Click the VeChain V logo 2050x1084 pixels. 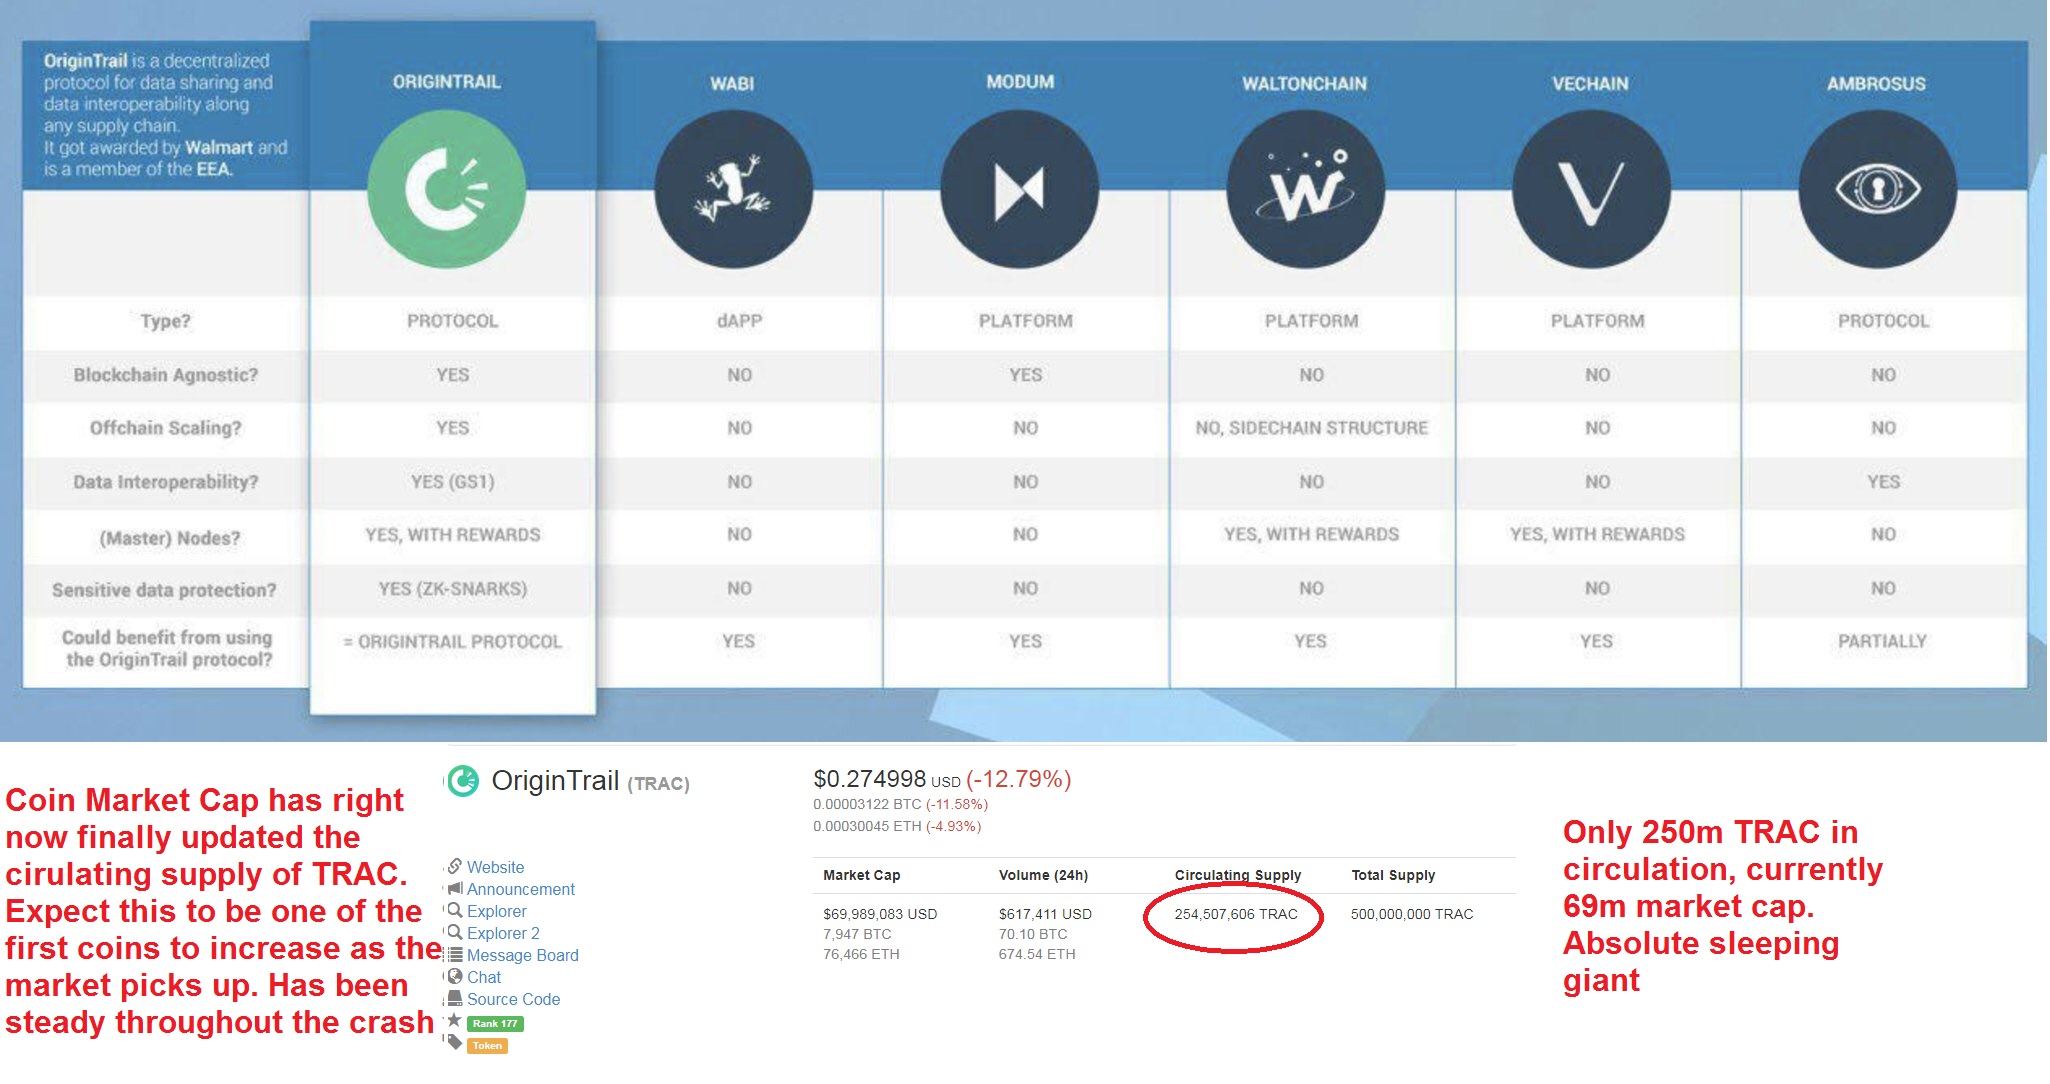tap(1591, 189)
